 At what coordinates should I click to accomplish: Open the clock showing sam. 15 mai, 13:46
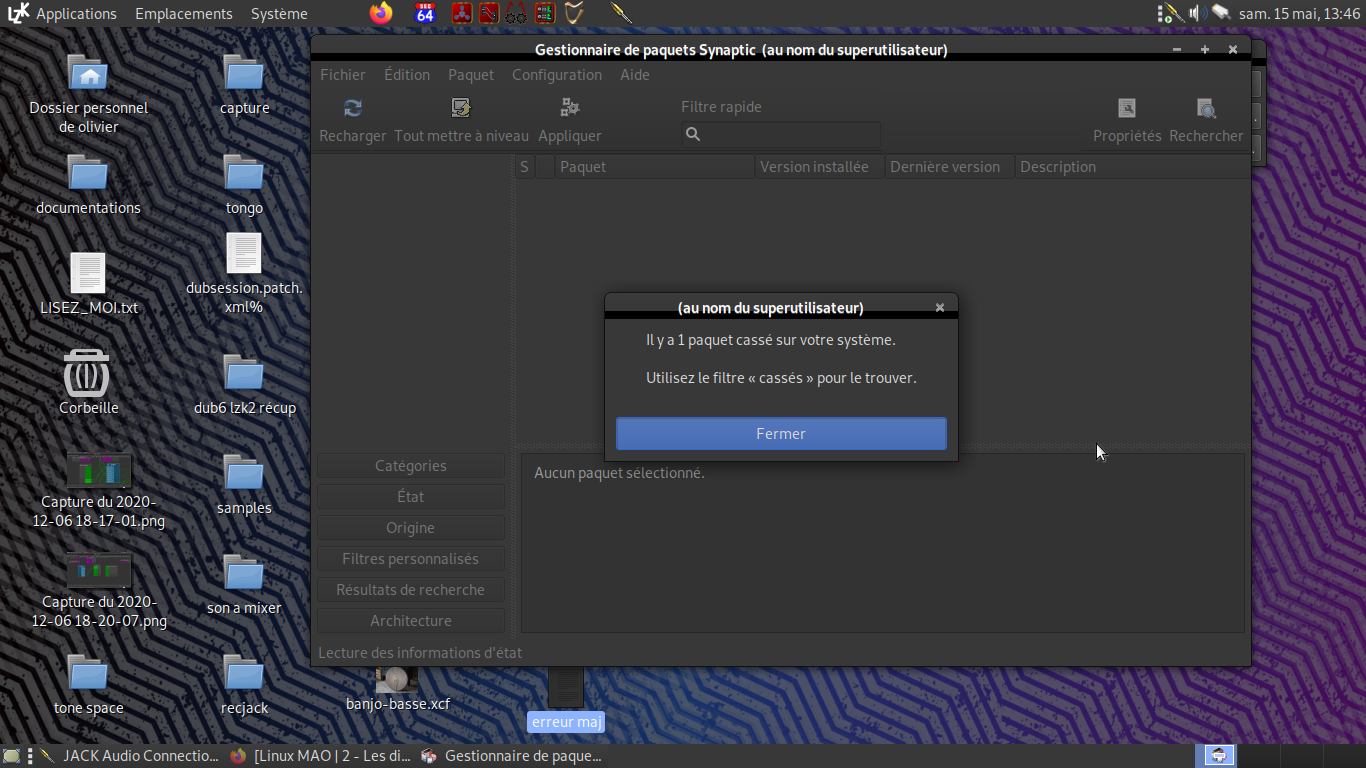point(1300,13)
